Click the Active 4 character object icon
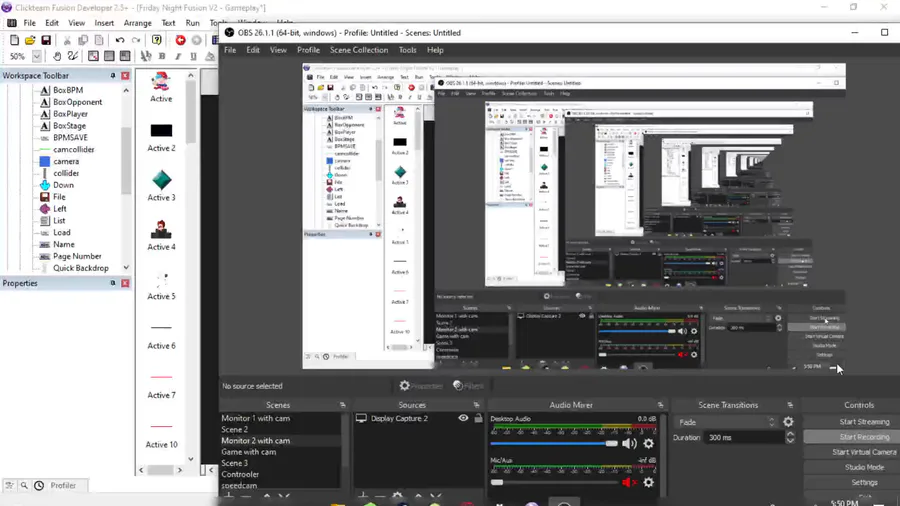This screenshot has height=506, width=900. tap(161, 229)
